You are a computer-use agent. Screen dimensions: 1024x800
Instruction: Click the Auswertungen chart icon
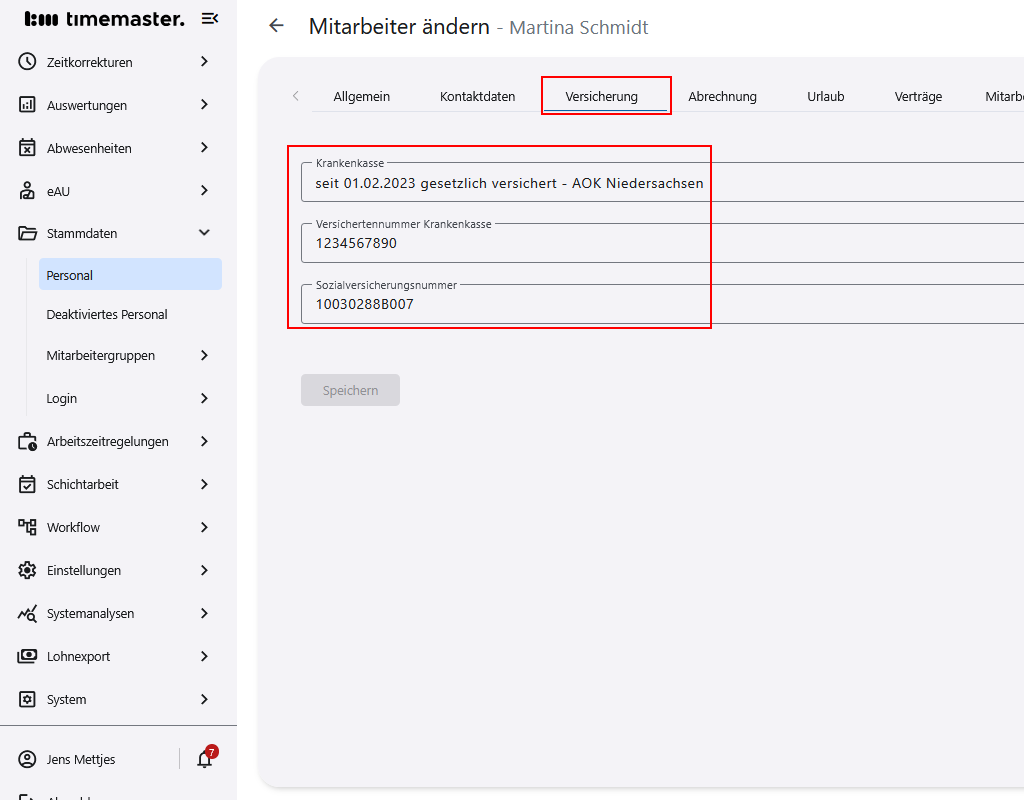tap(28, 105)
